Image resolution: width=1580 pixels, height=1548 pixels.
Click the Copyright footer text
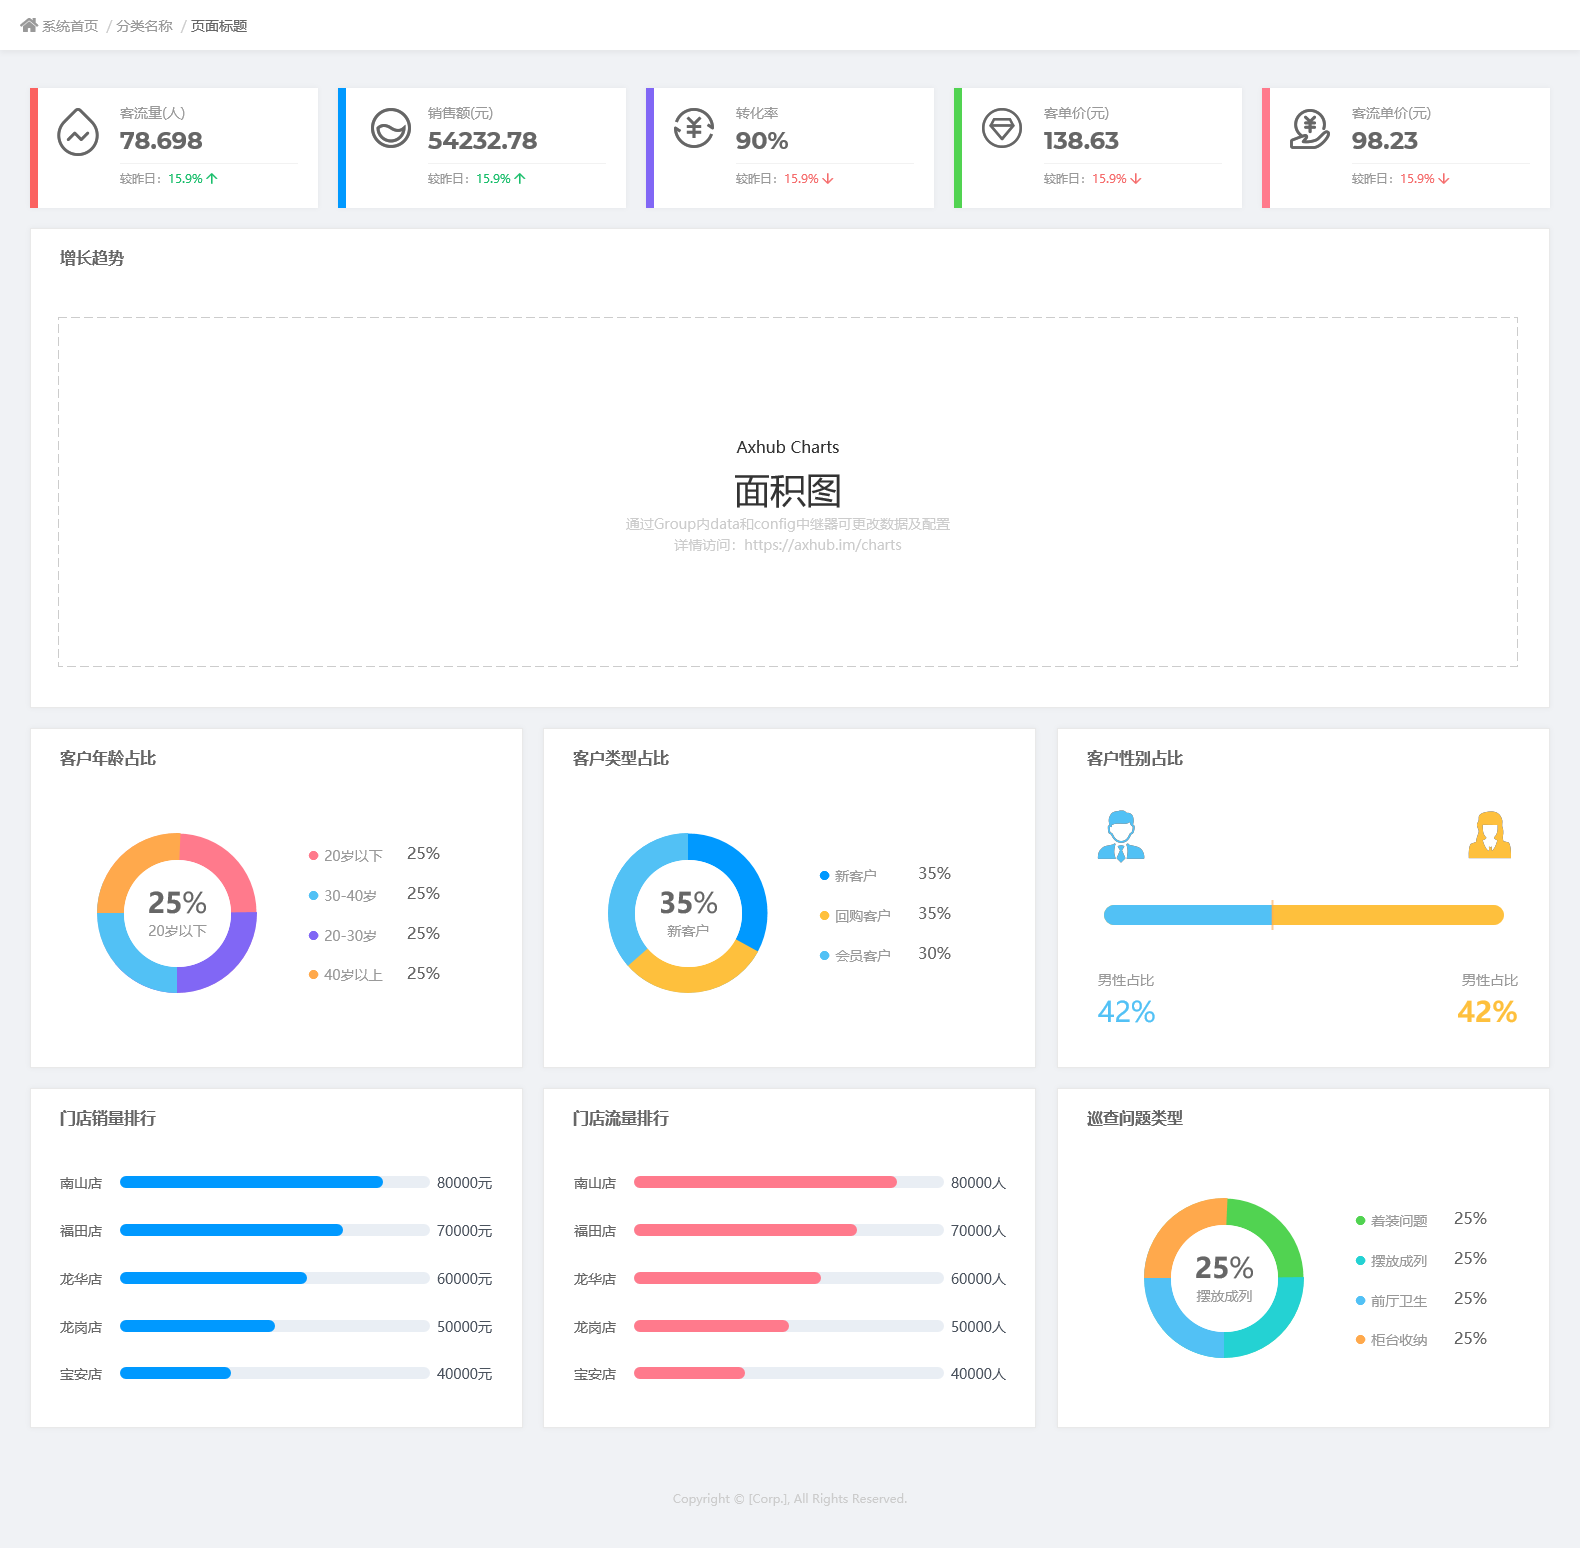click(x=790, y=1498)
